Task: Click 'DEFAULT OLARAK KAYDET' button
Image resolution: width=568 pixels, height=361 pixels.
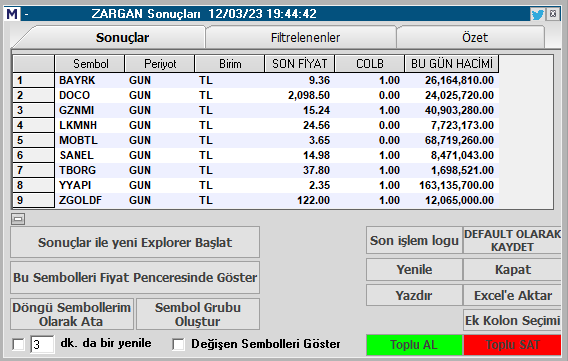Action: point(512,240)
